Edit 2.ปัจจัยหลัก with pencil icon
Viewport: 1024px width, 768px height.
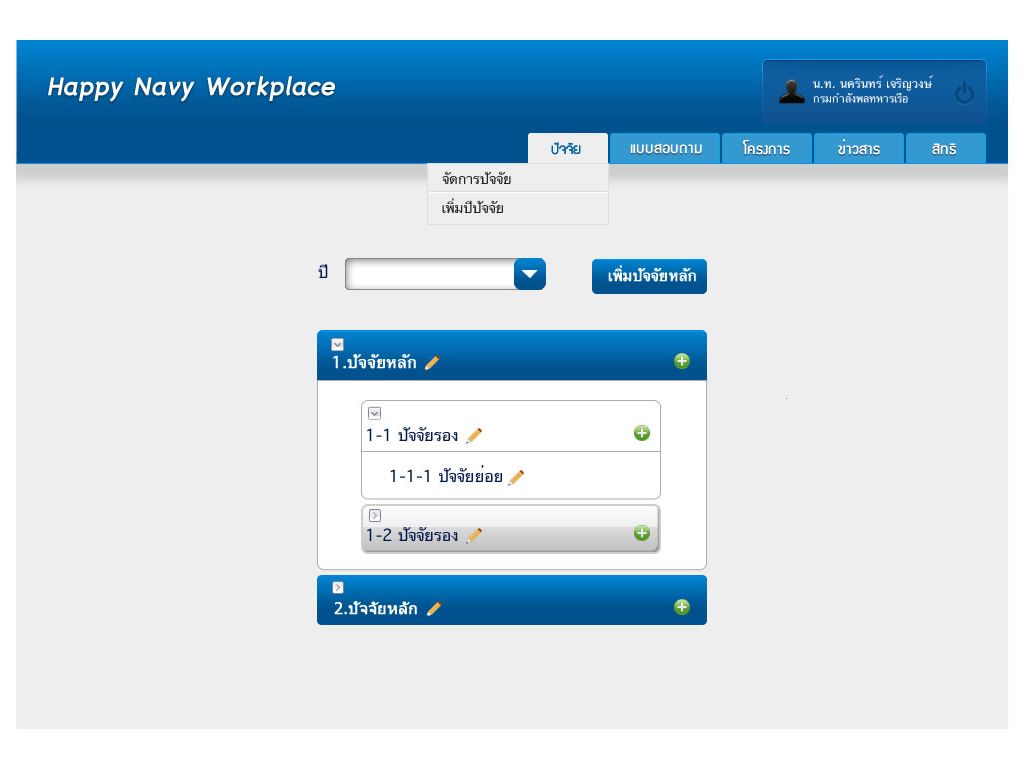point(434,609)
